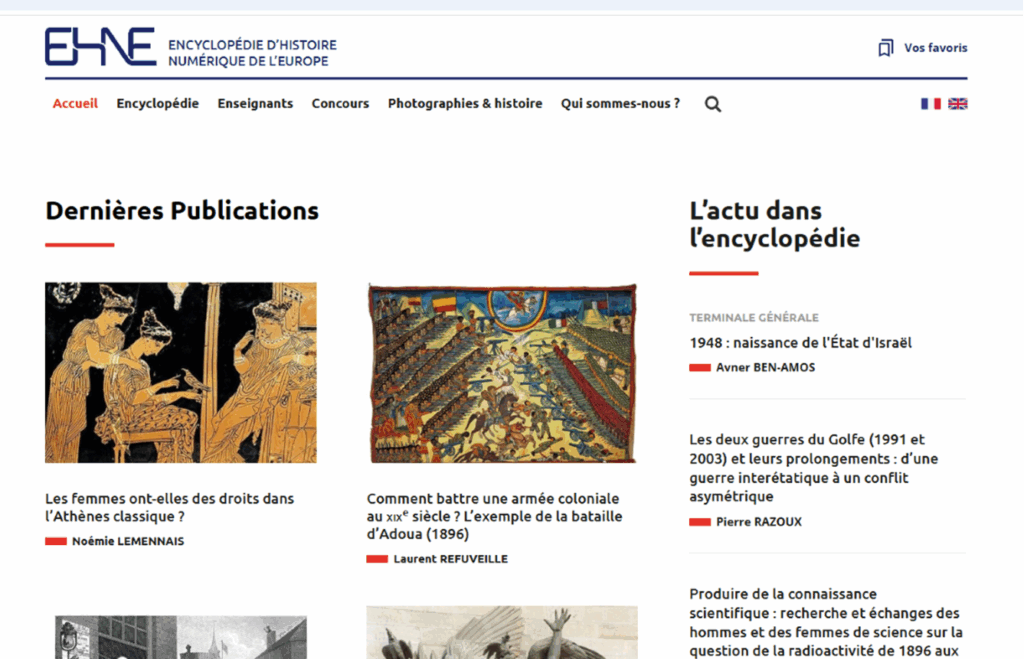This screenshot has height=659, width=1024.
Task: Select the Concours menu item
Action: [x=340, y=103]
